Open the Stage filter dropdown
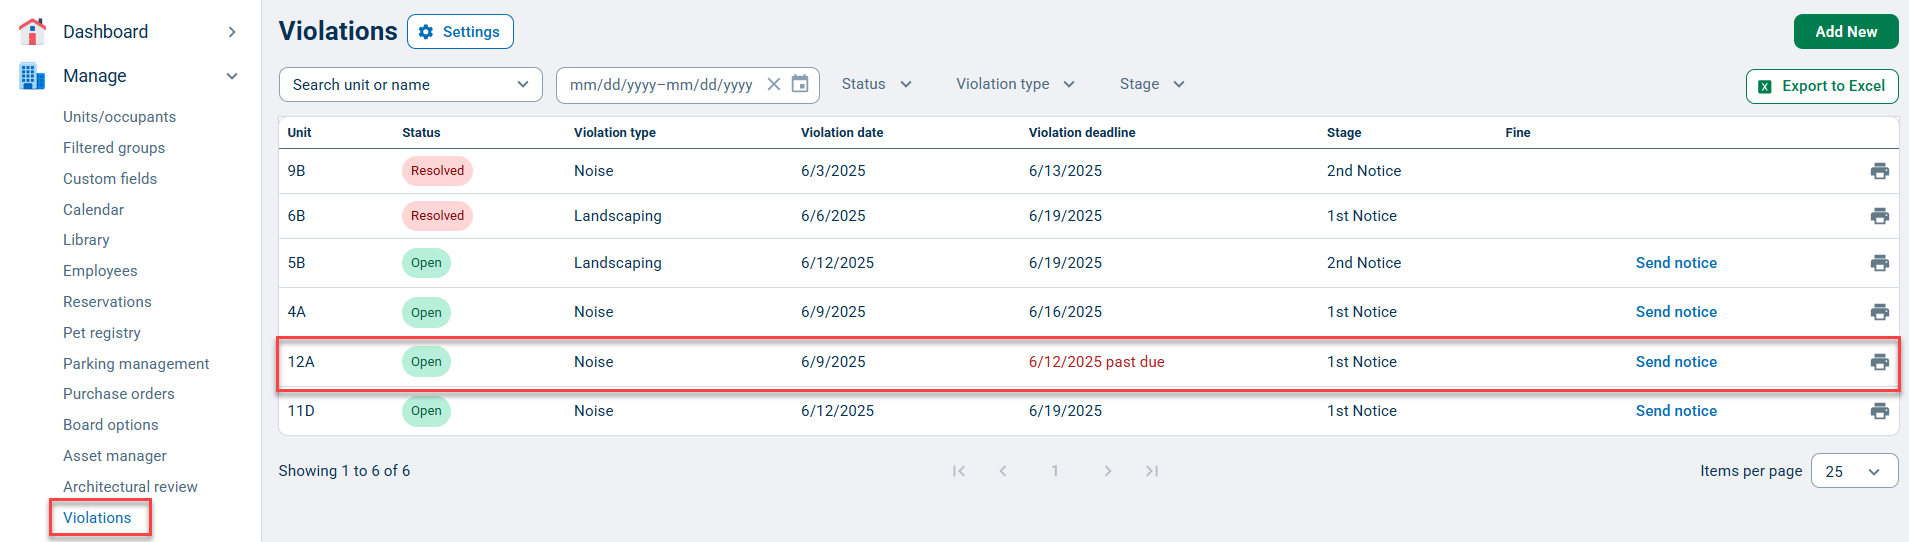The height and width of the screenshot is (542, 1909). (1152, 84)
